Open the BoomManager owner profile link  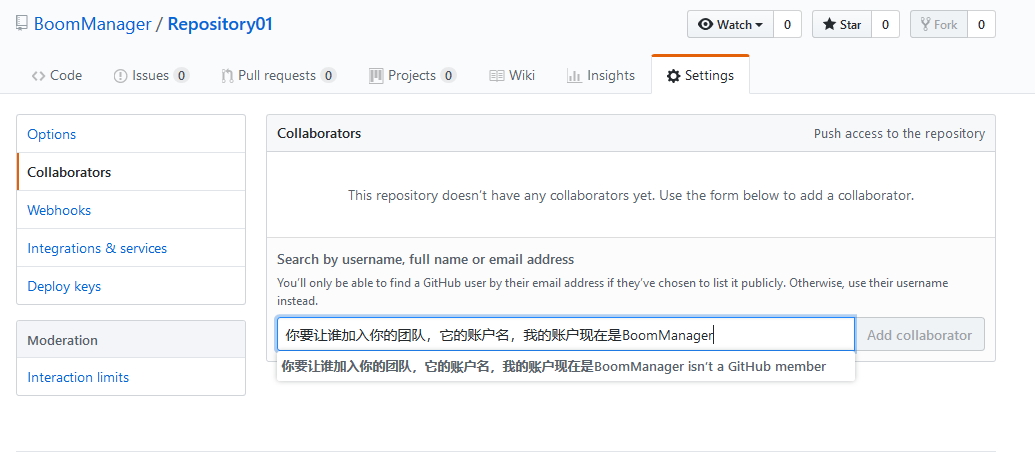92,24
